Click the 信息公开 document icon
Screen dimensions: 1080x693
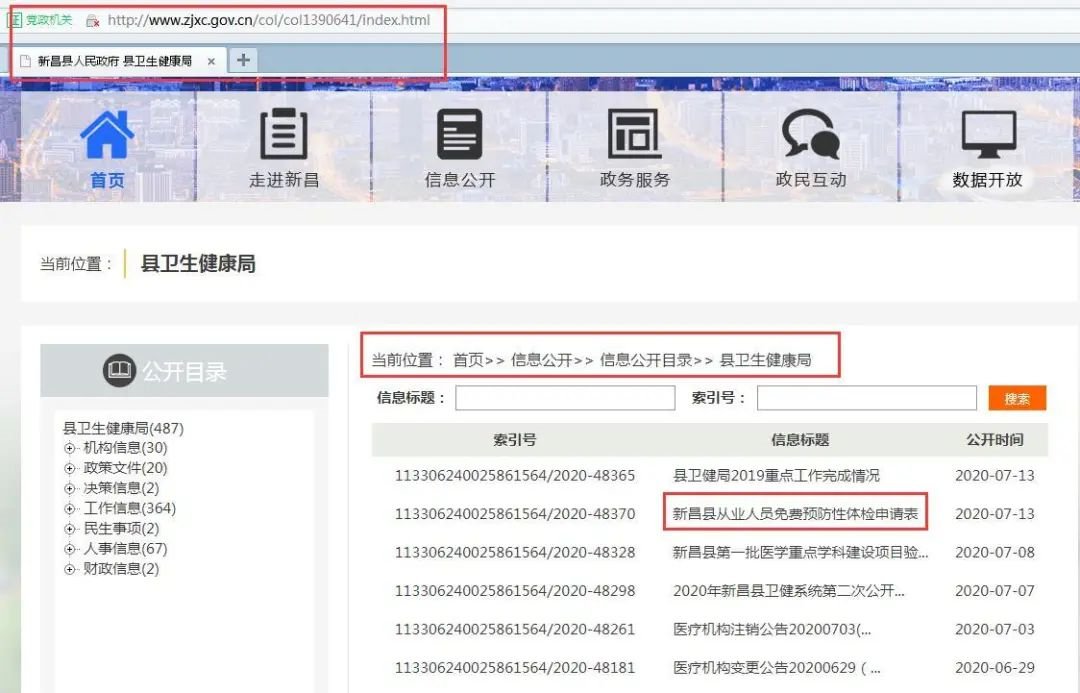[x=459, y=135]
